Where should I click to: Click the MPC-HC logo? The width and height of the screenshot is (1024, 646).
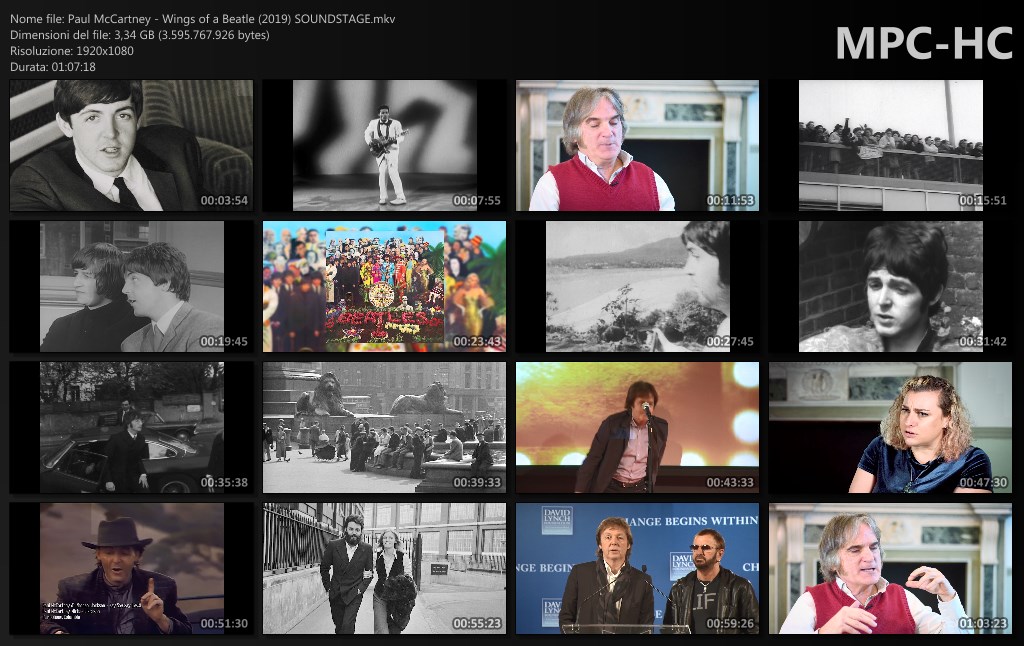click(x=923, y=43)
